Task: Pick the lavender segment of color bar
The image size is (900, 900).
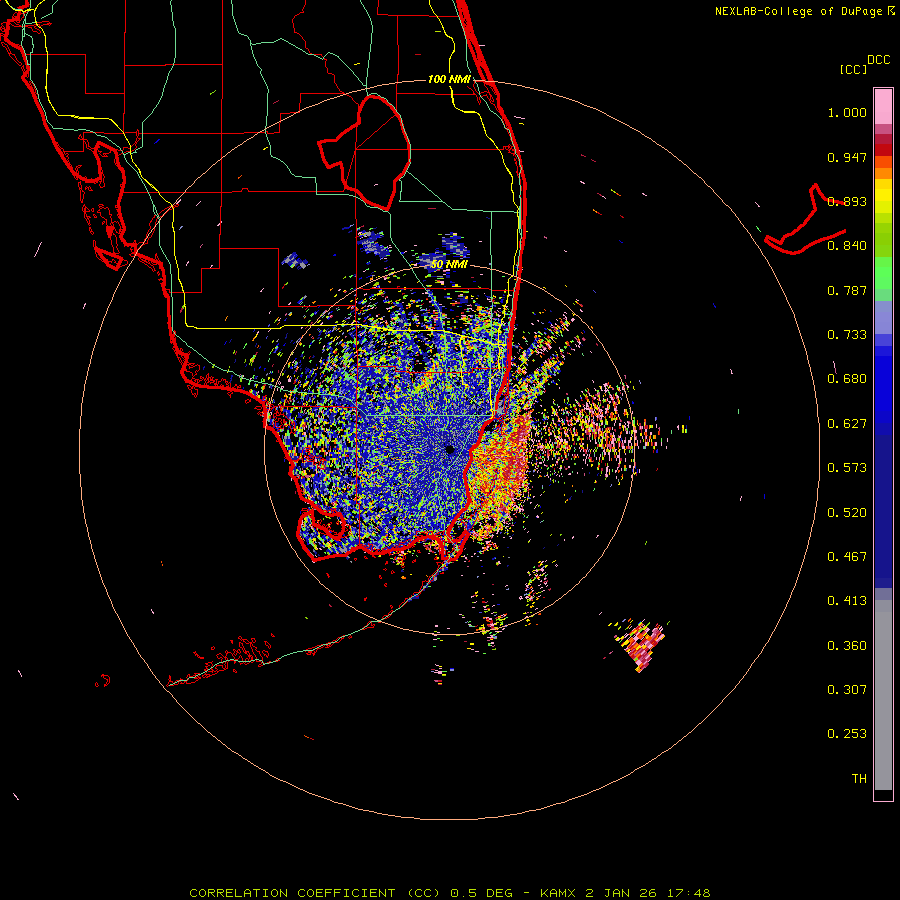Action: (x=883, y=318)
